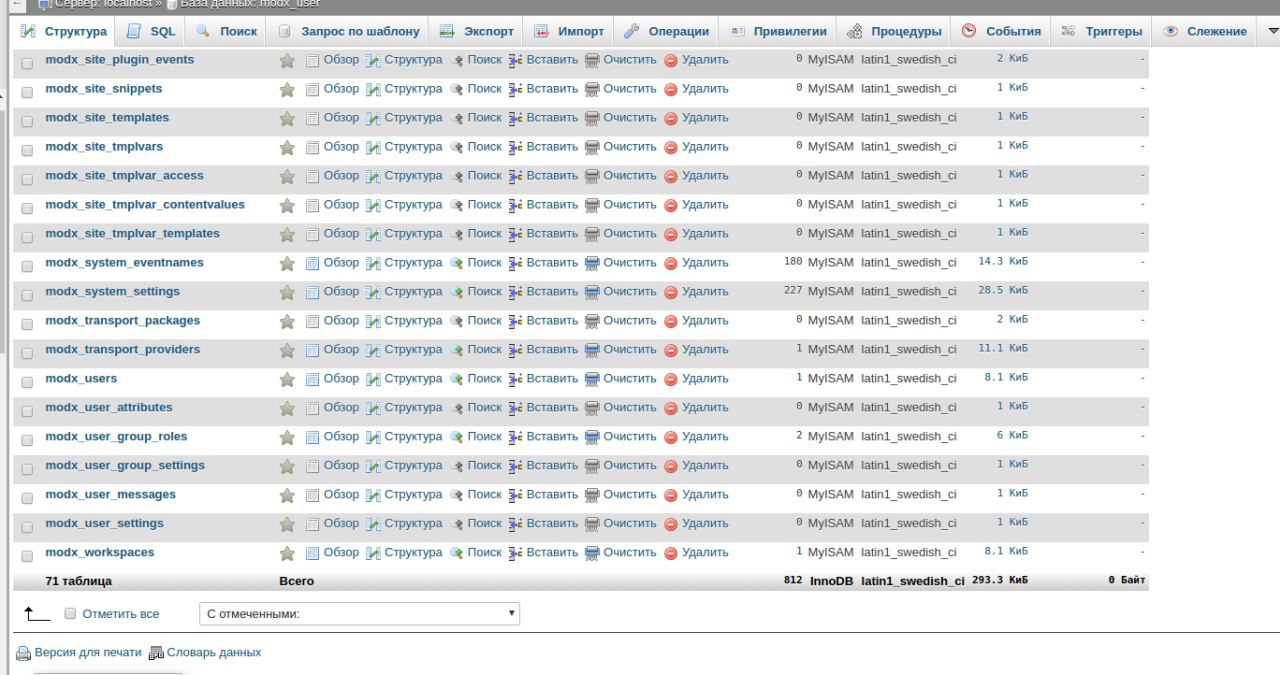This screenshot has width=1280, height=675.
Task: Click the favorite star for modx_site_snippets
Action: point(287,90)
